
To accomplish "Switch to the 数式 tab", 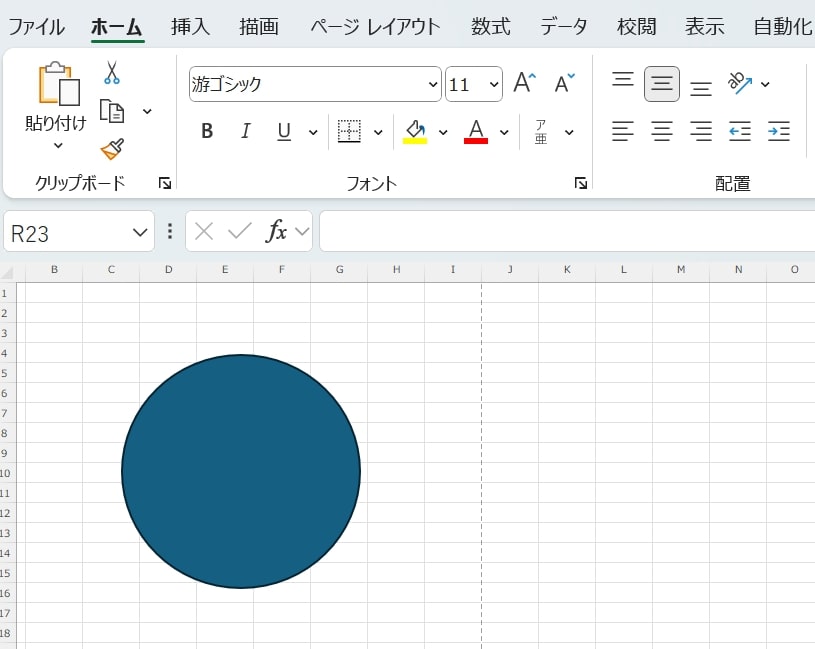I will tap(490, 27).
